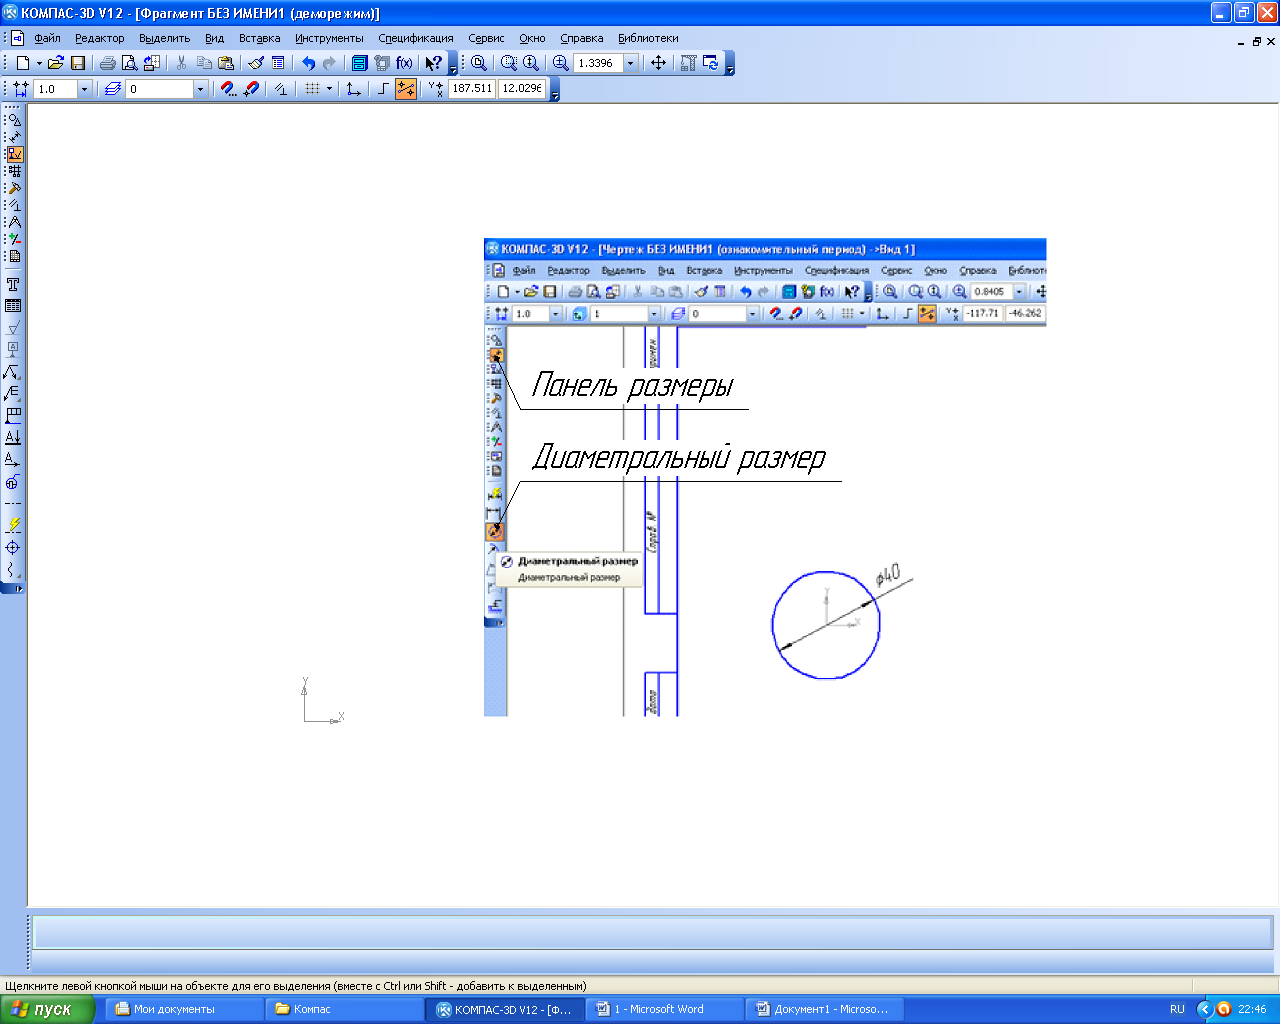Open the Variables f(x) icon
The height and width of the screenshot is (1024, 1280).
pyautogui.click(x=404, y=62)
